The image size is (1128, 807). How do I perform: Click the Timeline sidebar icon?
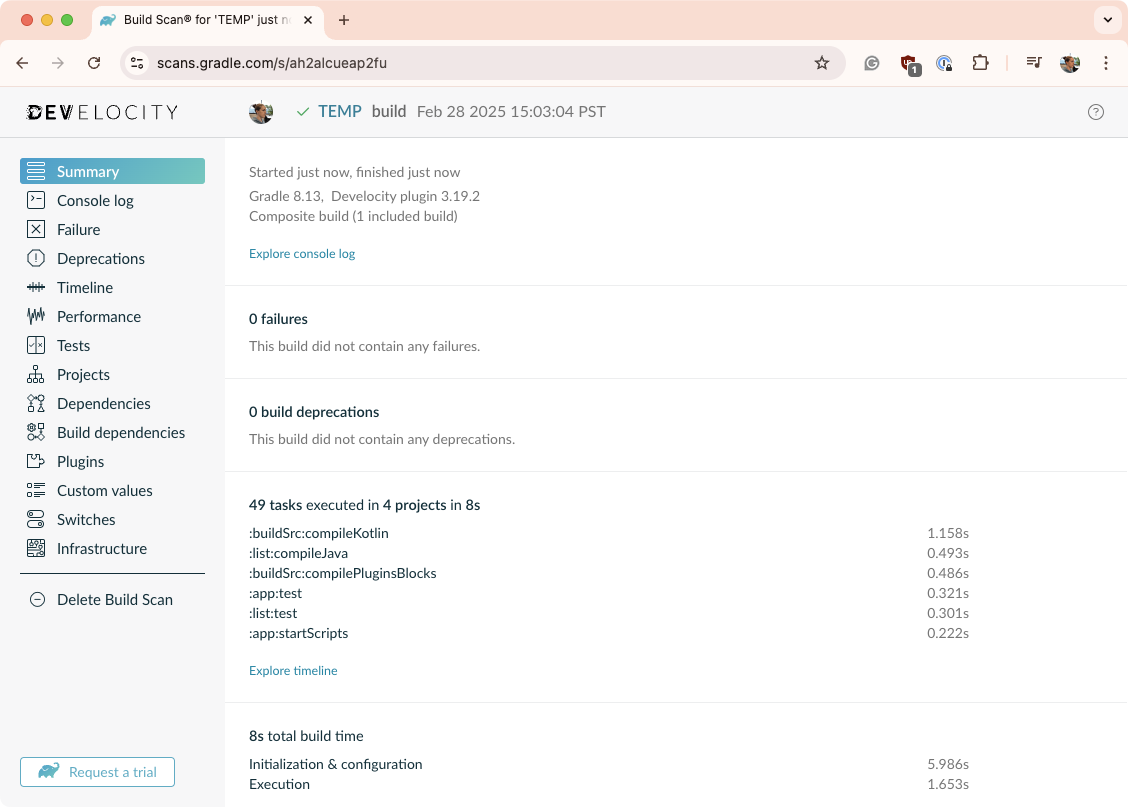[36, 287]
